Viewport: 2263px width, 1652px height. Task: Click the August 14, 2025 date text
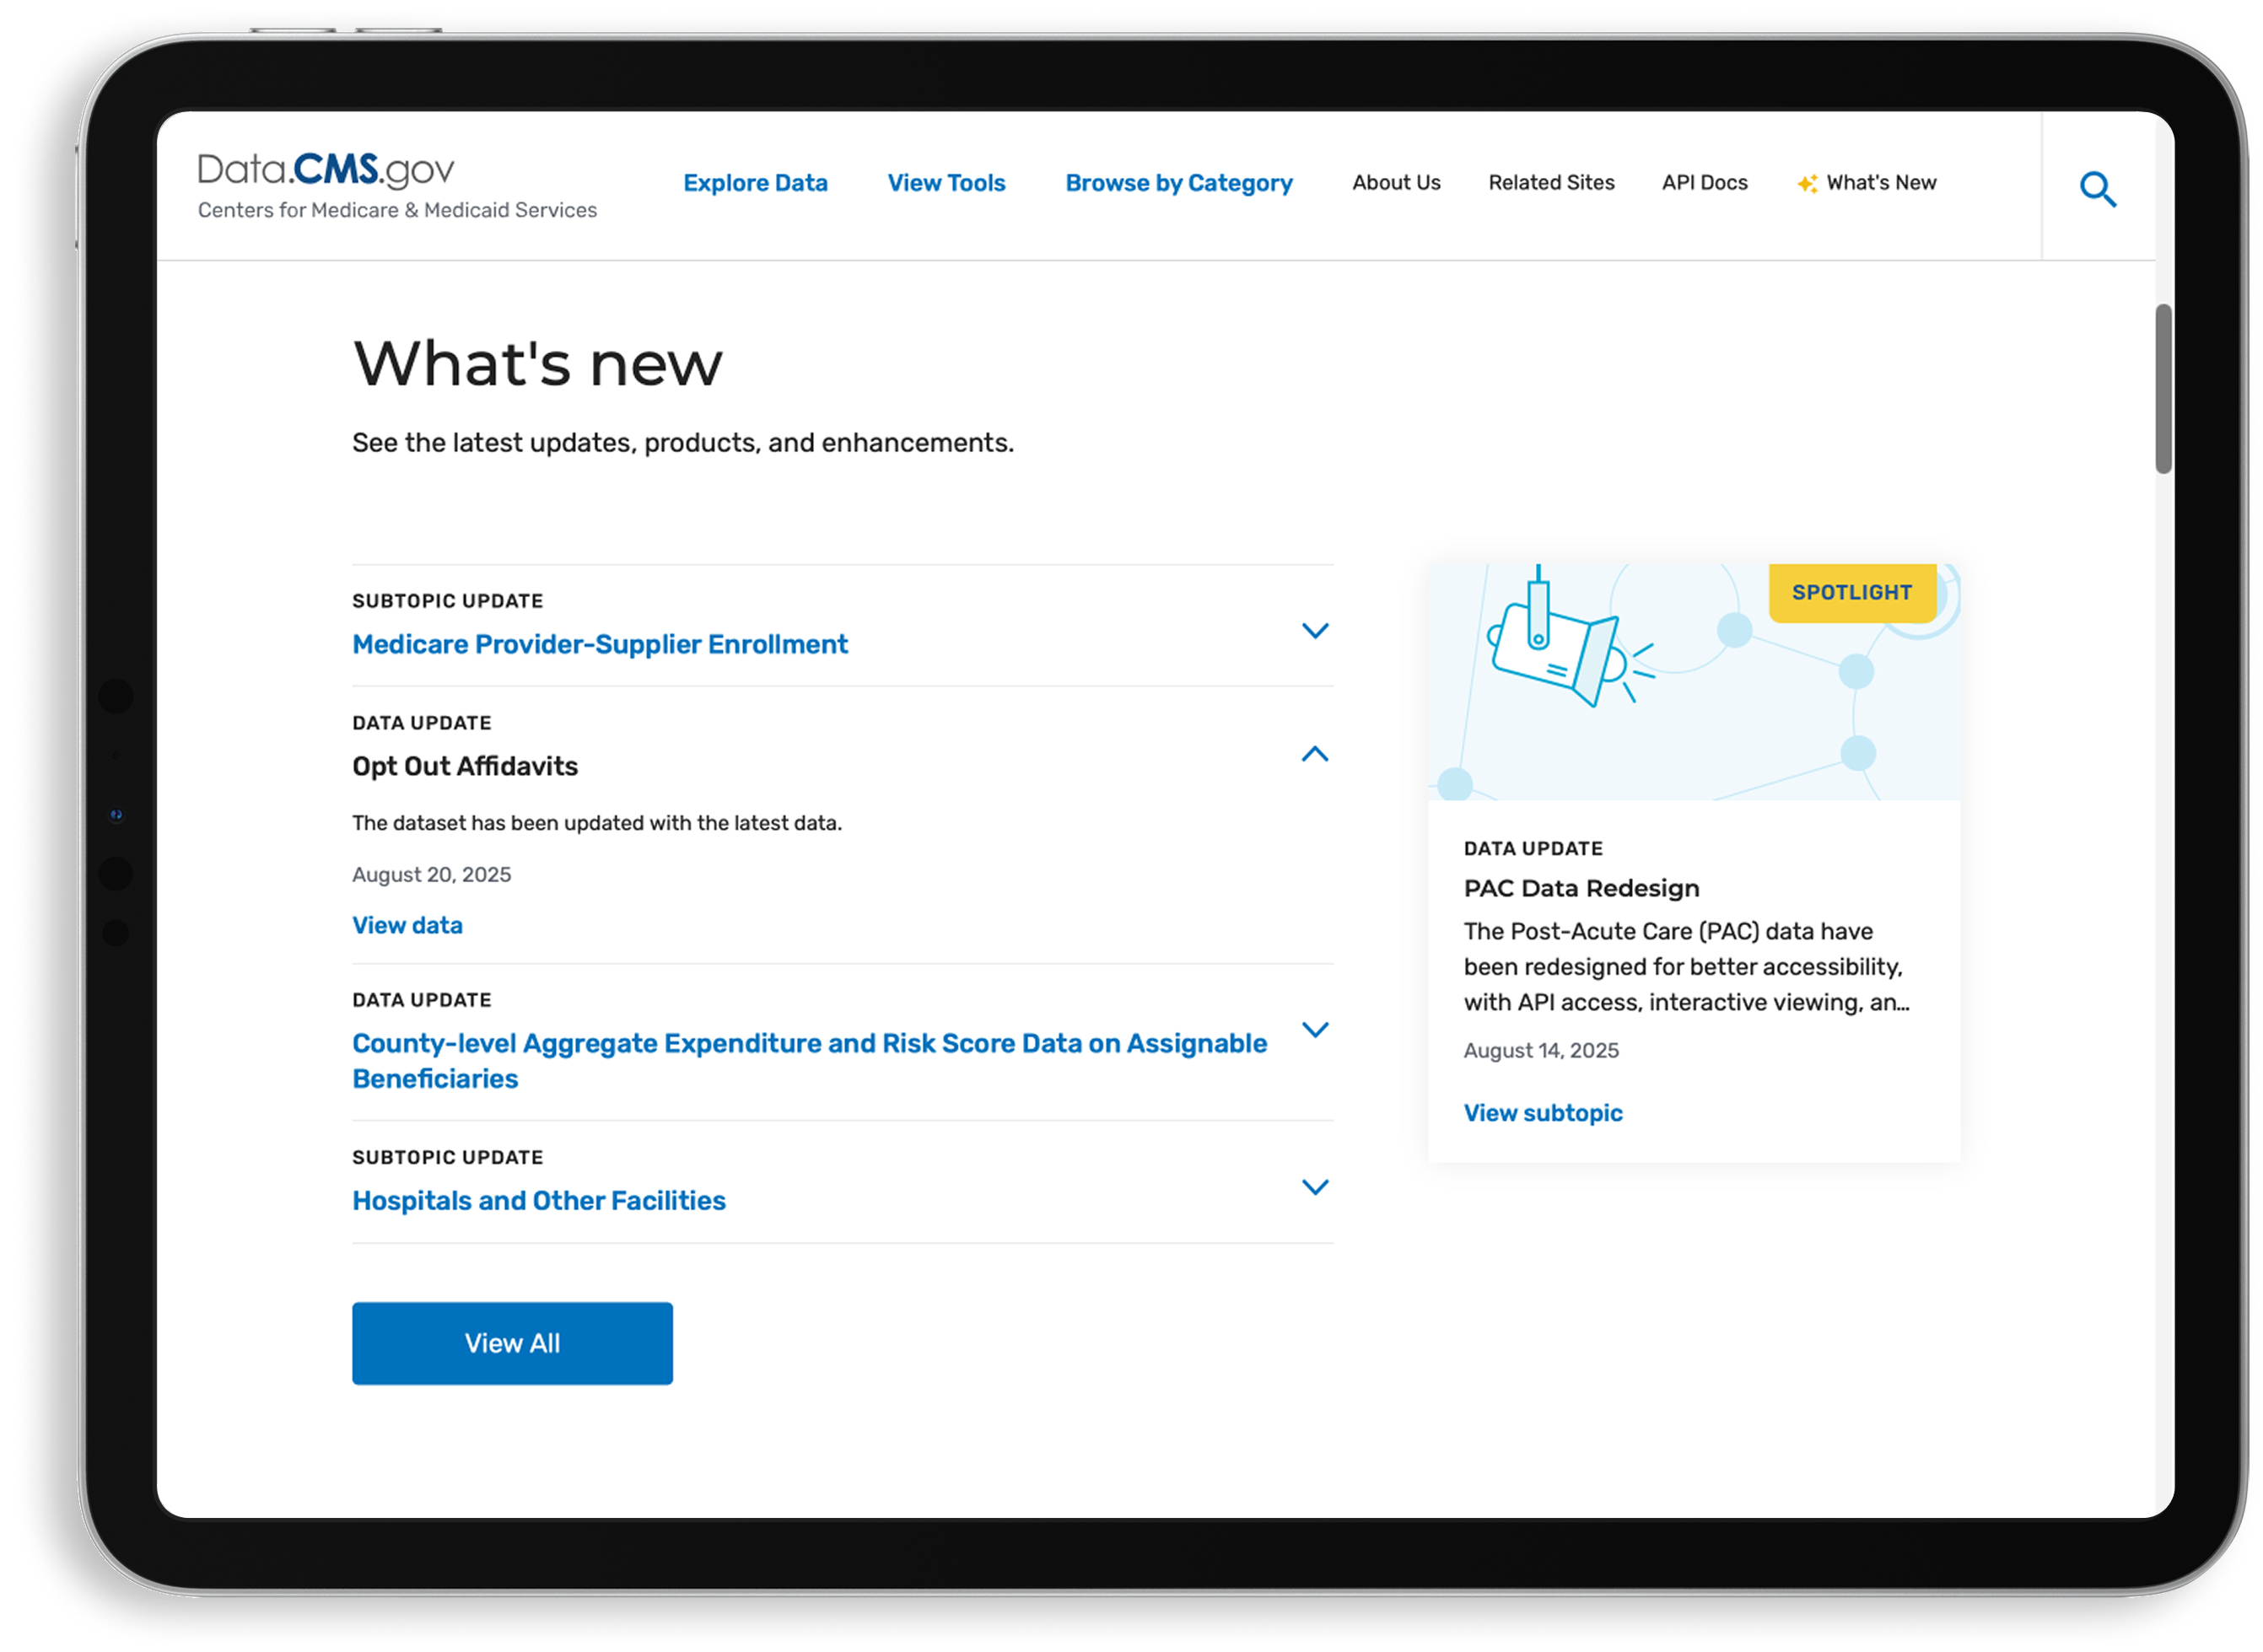pos(1540,1049)
